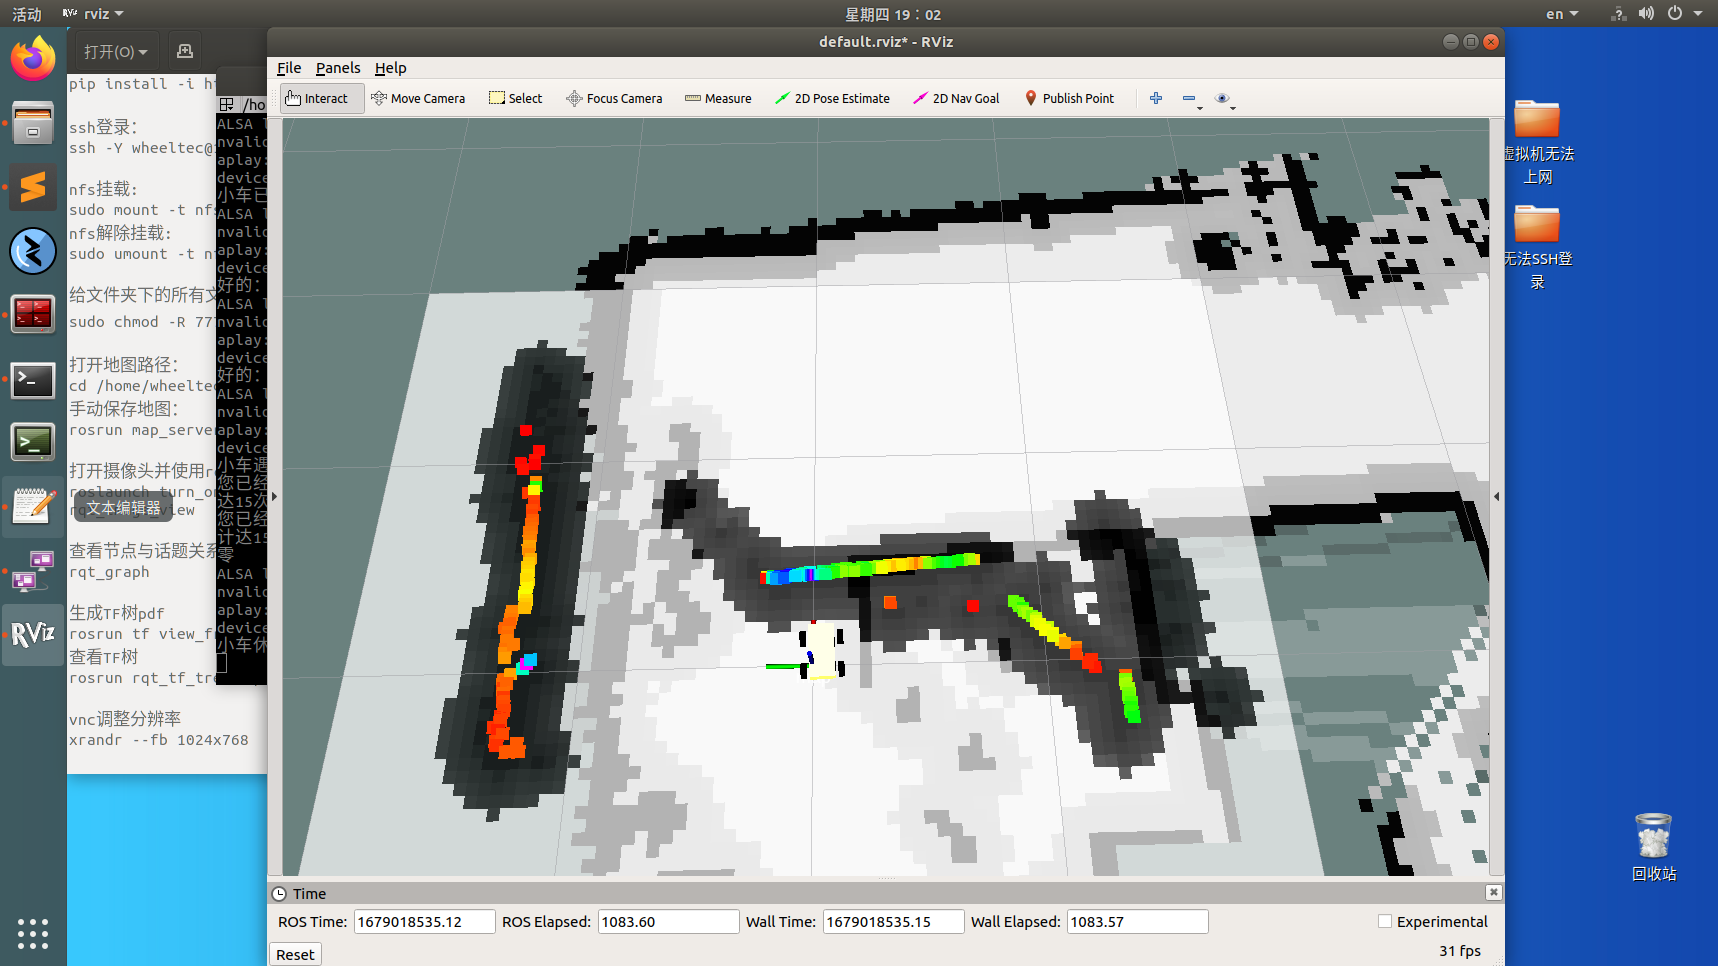This screenshot has width=1718, height=966.
Task: Click the 31 fps status text
Action: (x=1460, y=950)
